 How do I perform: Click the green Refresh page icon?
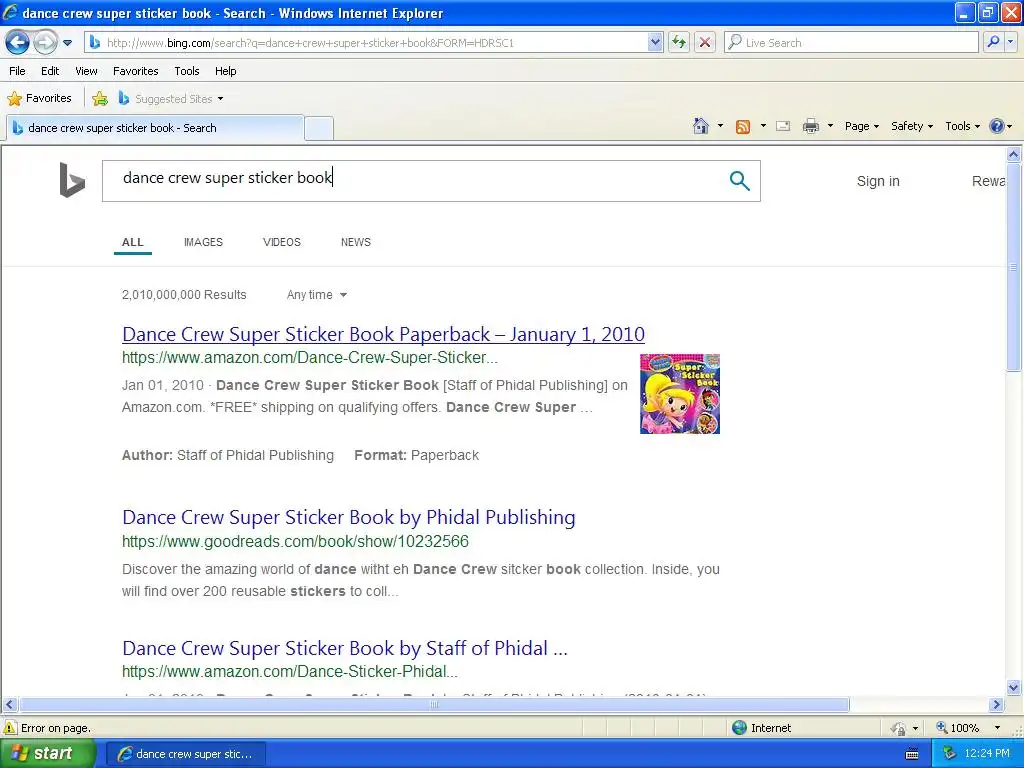679,43
